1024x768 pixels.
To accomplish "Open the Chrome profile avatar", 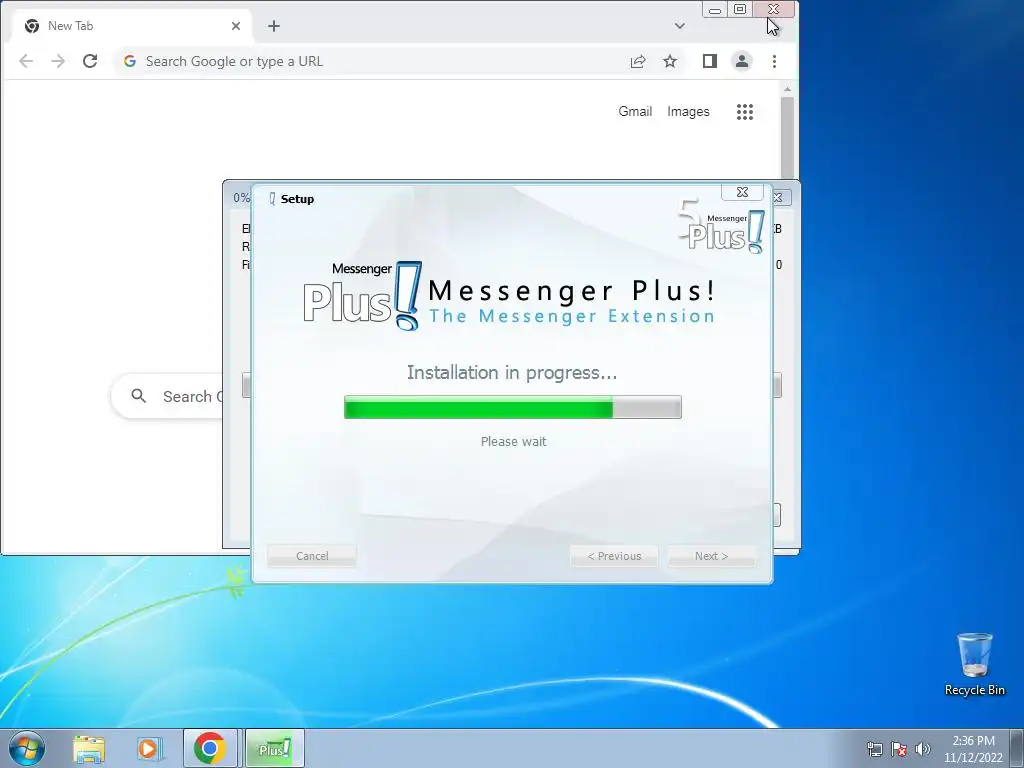I will (742, 61).
